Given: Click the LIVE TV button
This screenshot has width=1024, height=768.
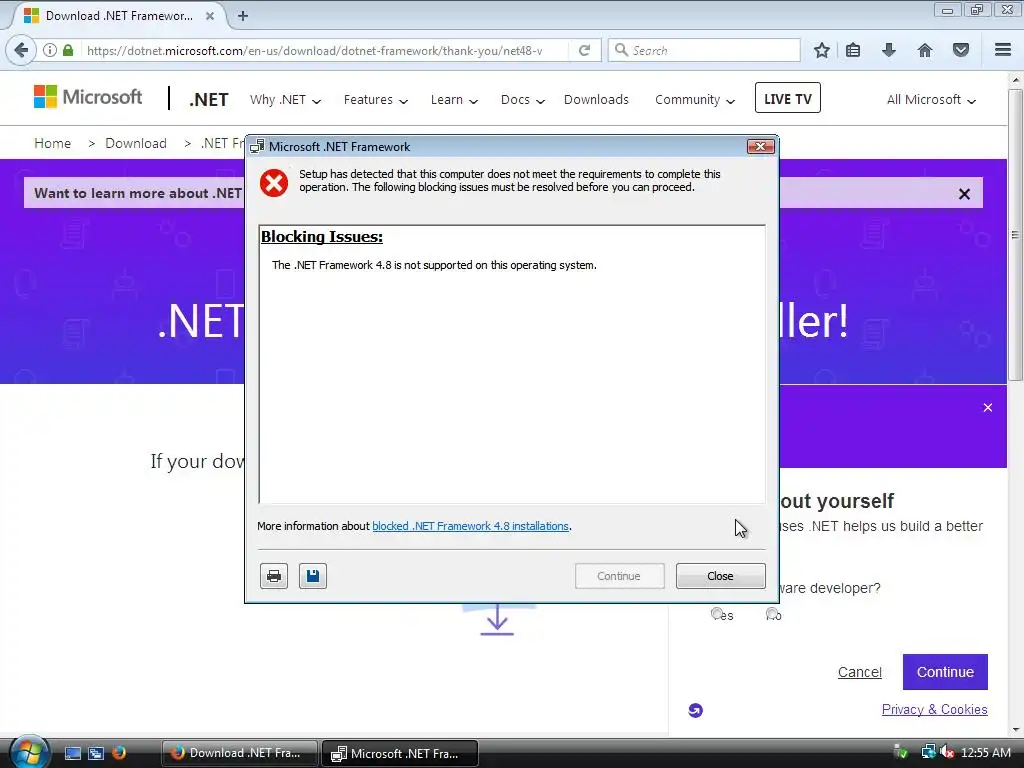Looking at the screenshot, I should (788, 98).
